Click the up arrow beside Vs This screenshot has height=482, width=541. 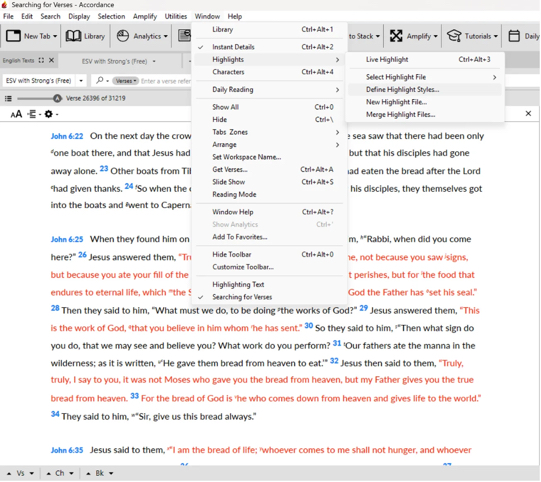pos(9,474)
